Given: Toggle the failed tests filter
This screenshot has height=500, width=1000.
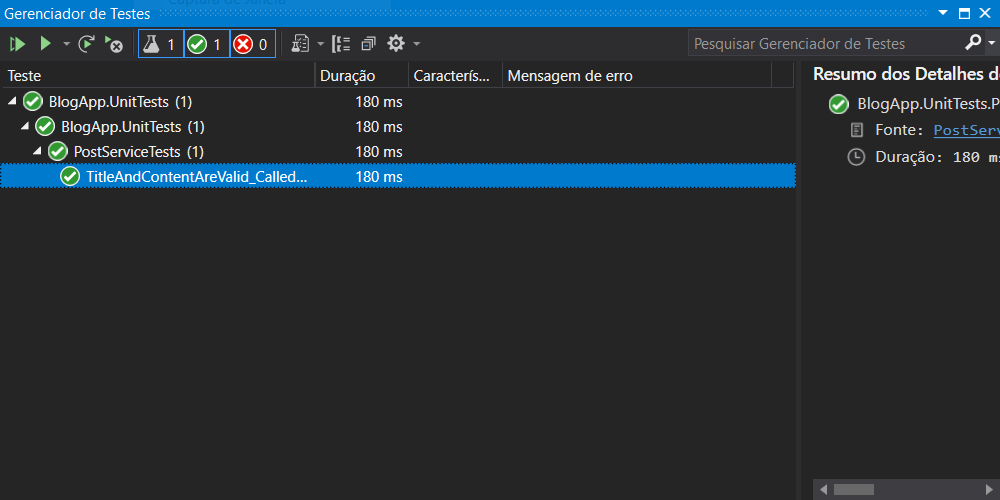Looking at the screenshot, I should tap(252, 44).
